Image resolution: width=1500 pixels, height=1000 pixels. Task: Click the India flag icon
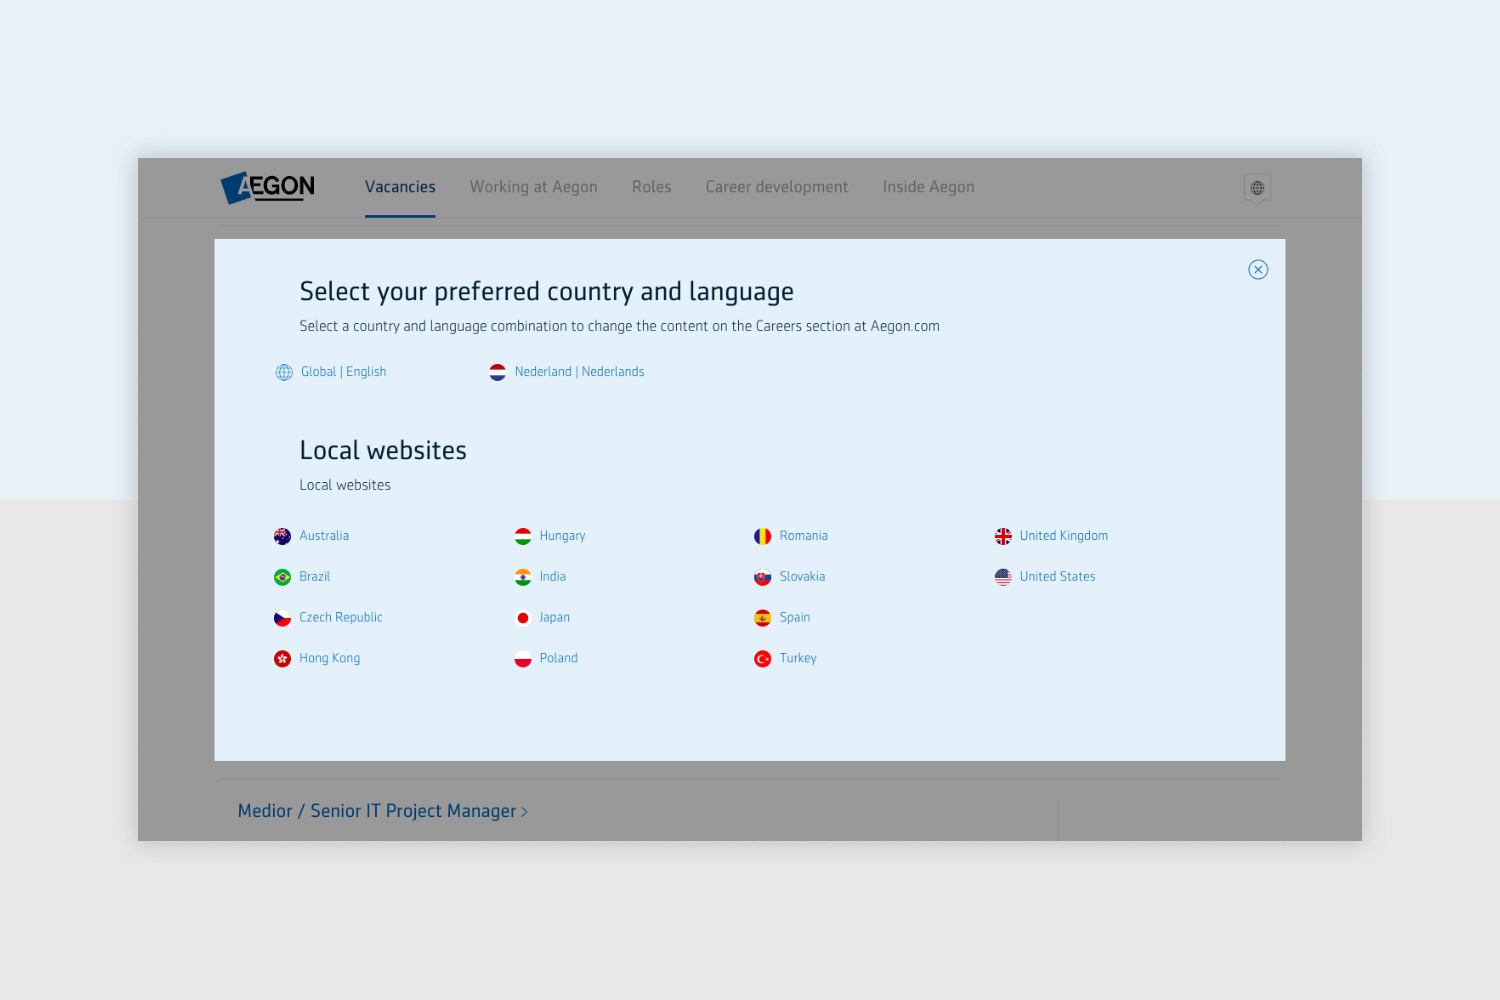(x=523, y=578)
